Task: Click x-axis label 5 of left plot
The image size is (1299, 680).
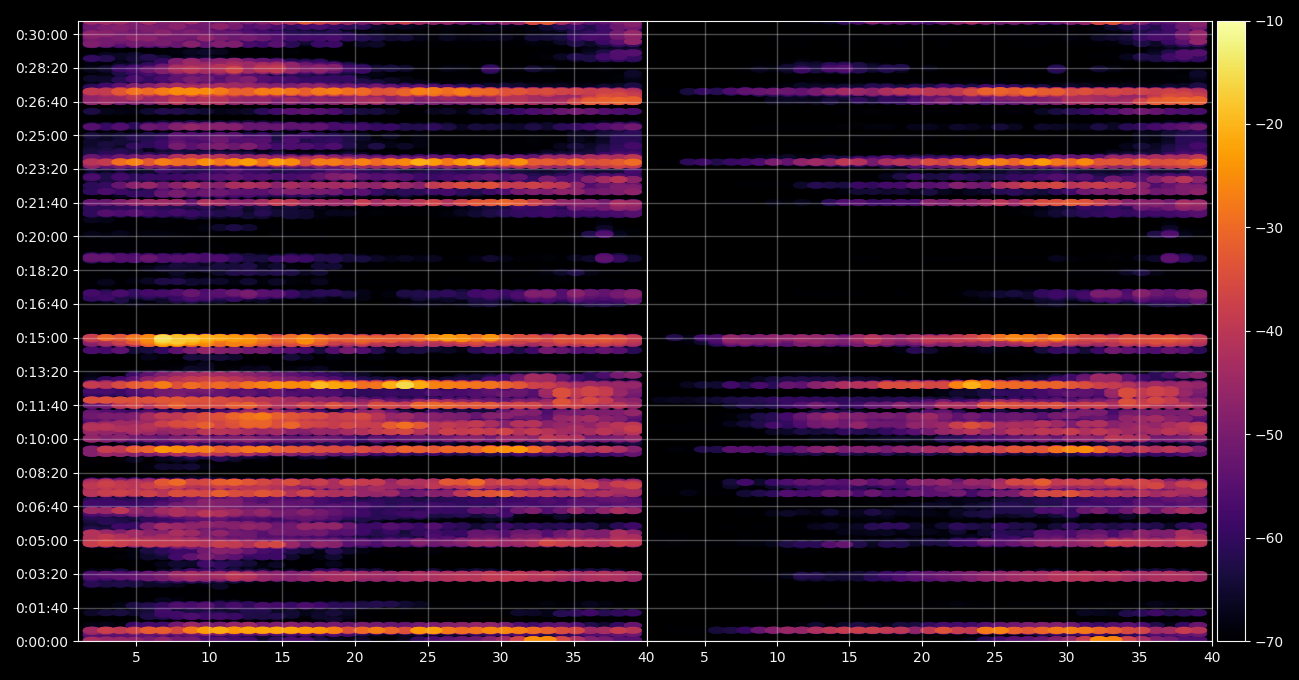Action: 136,657
